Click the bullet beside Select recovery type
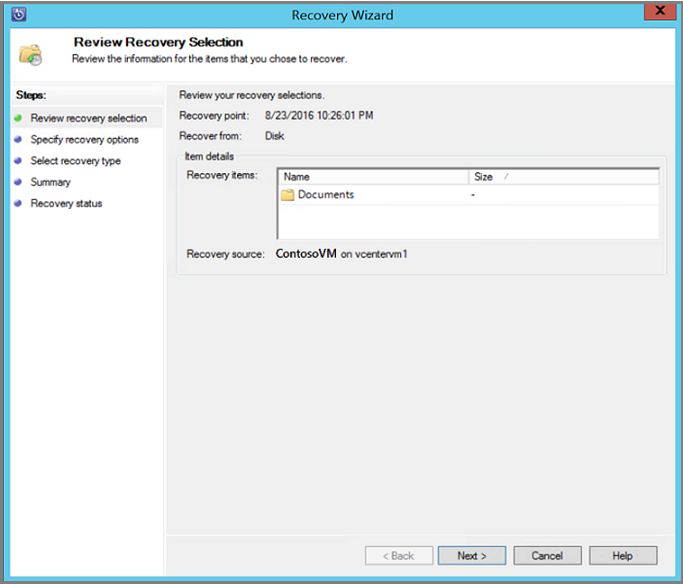This screenshot has width=683, height=584. (18, 161)
